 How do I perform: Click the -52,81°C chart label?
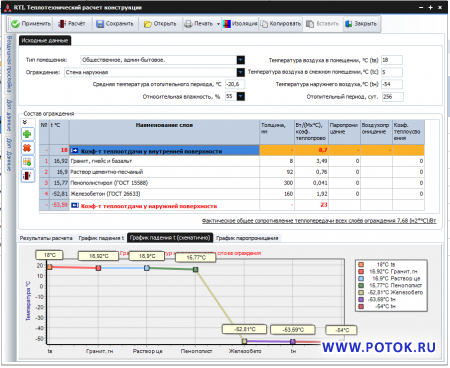(x=244, y=329)
